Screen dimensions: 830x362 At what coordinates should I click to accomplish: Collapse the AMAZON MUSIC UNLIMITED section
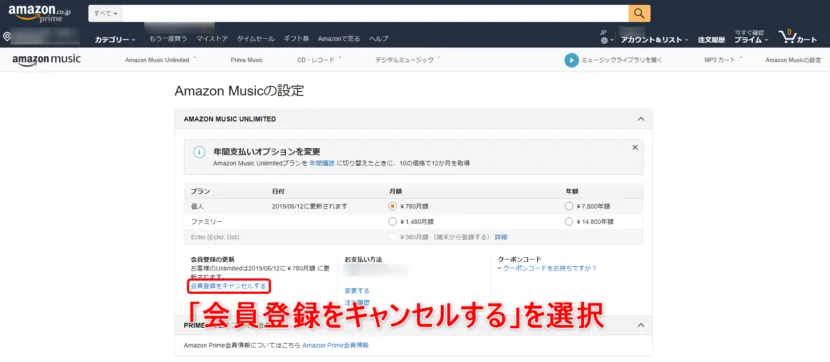point(641,119)
